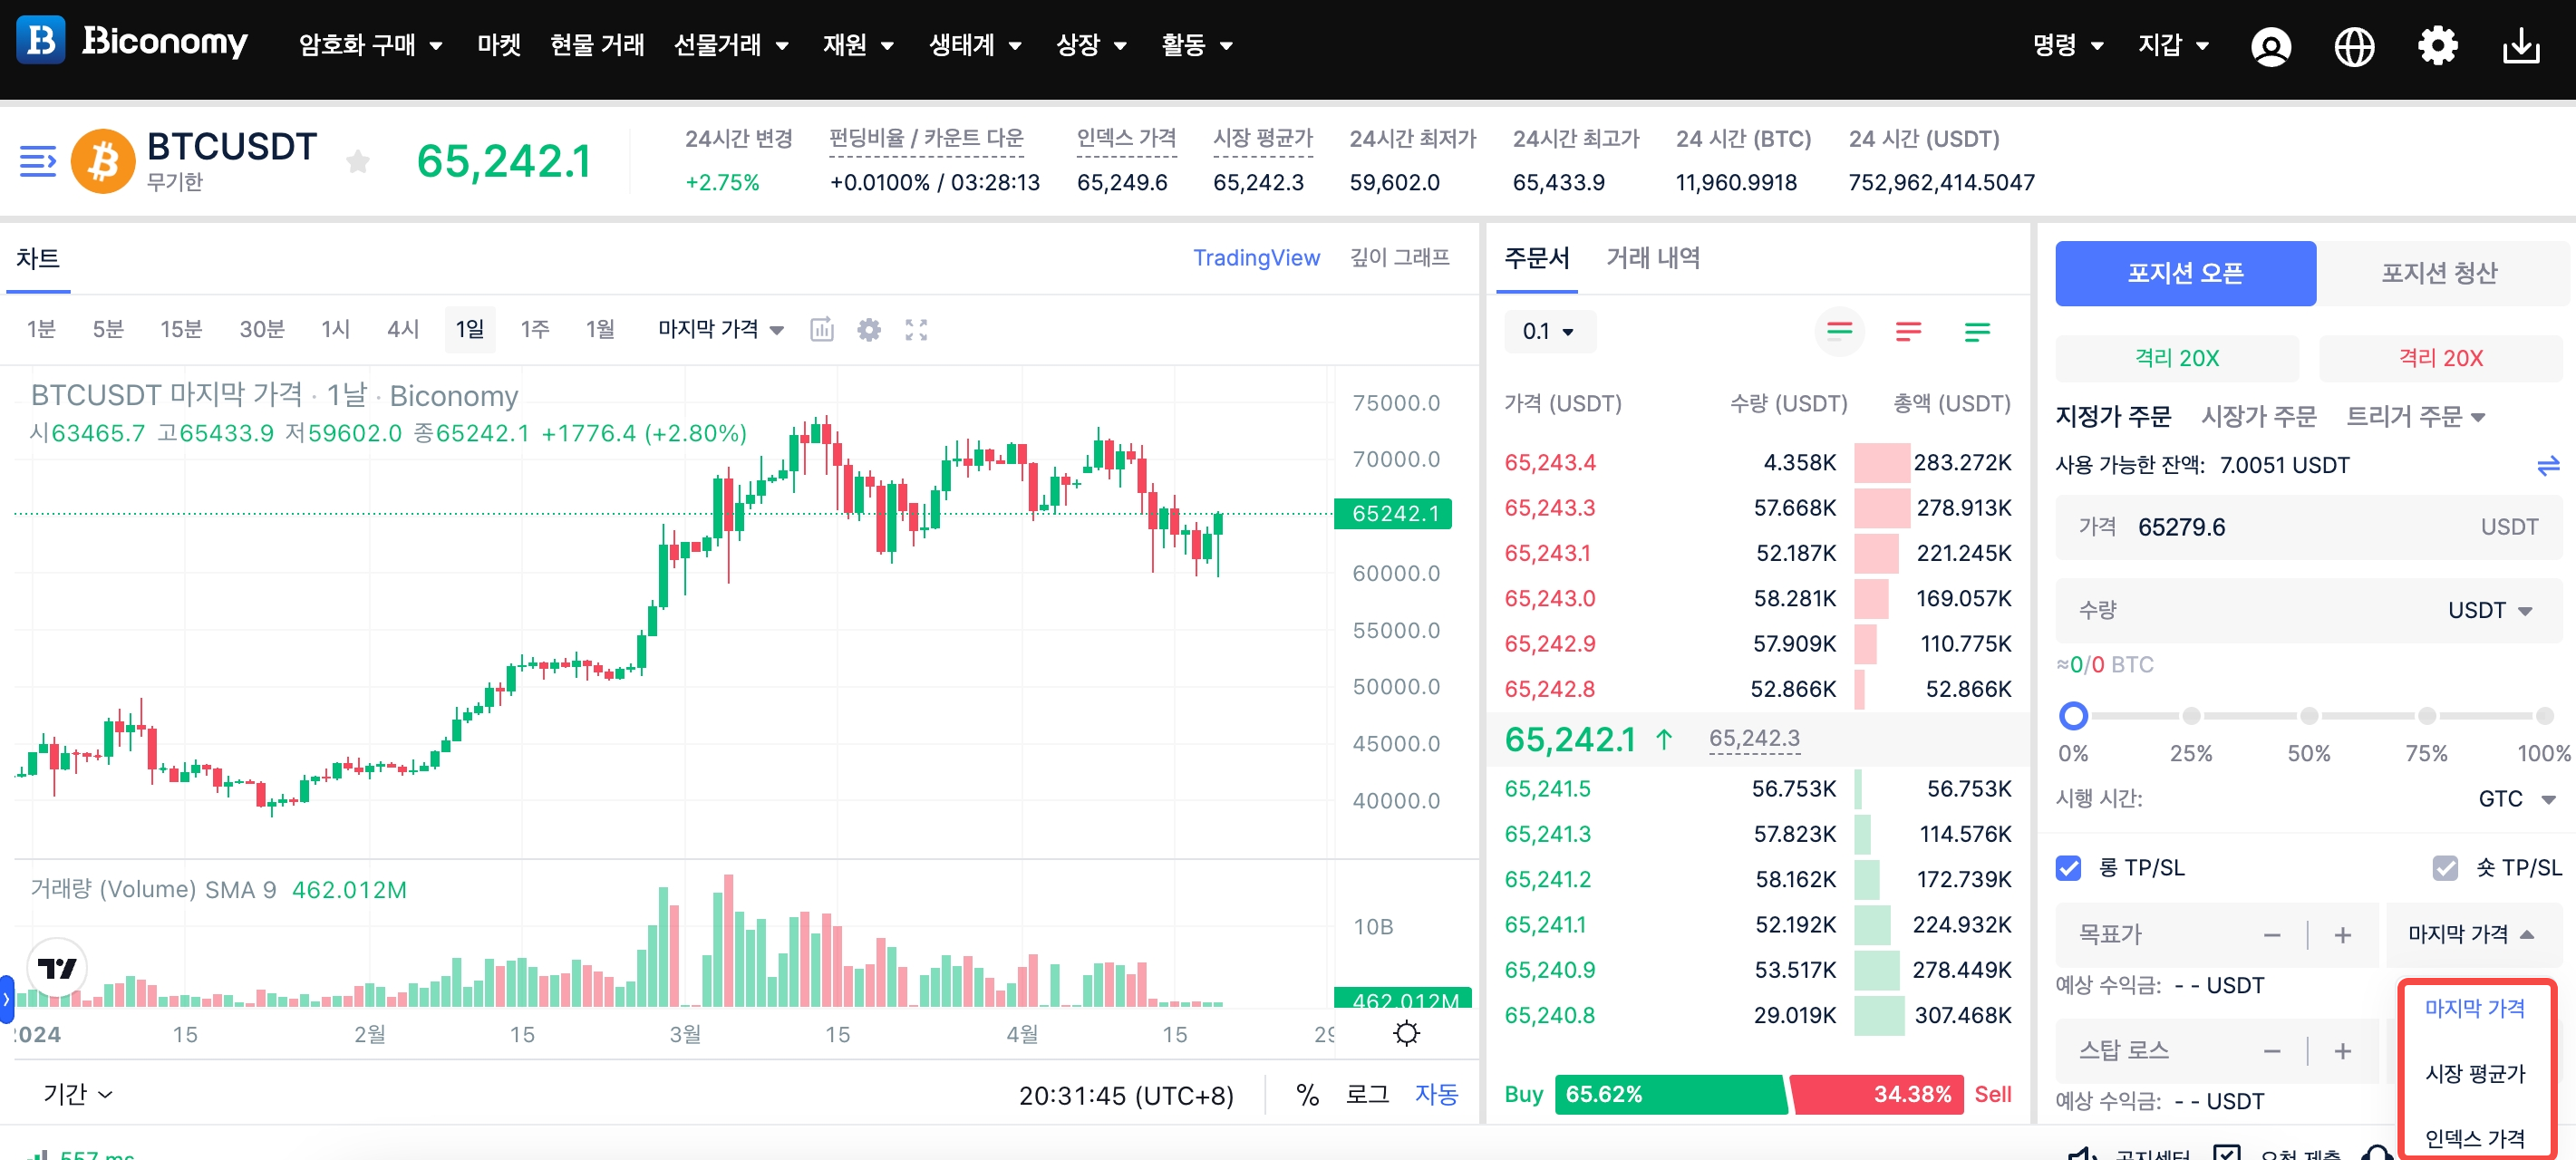The image size is (2576, 1160).
Task: Open the chart settings gear icon
Action: 868,330
